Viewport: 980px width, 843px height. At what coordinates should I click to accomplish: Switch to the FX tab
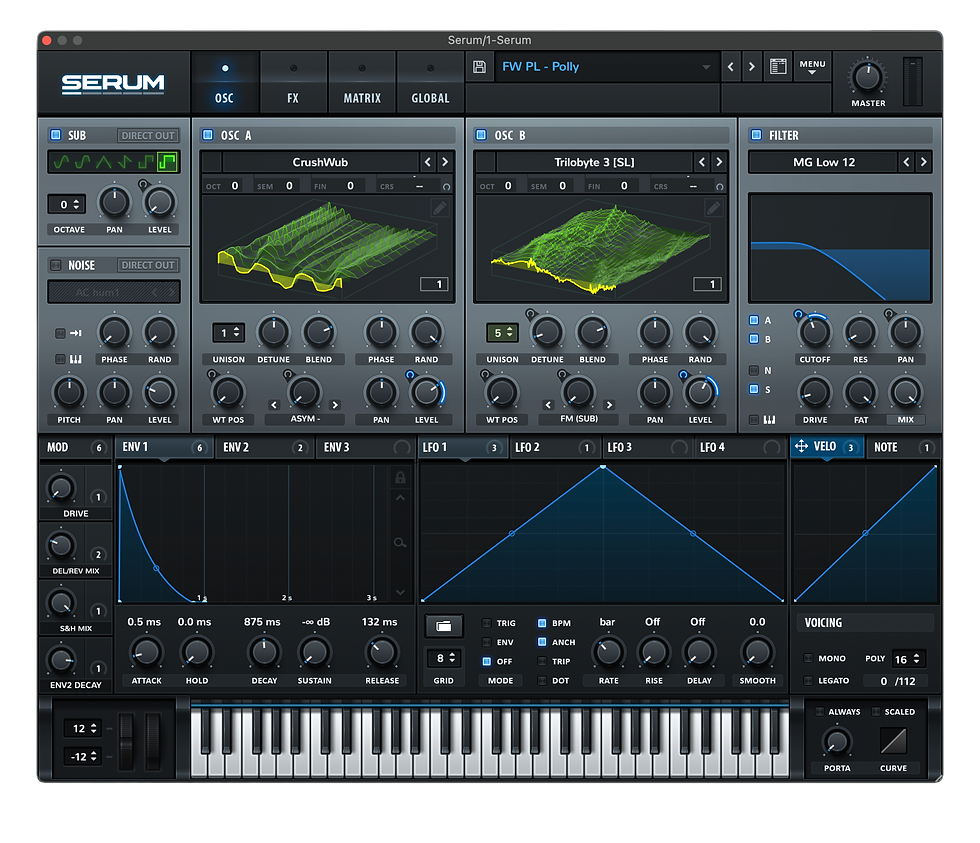coord(293,82)
